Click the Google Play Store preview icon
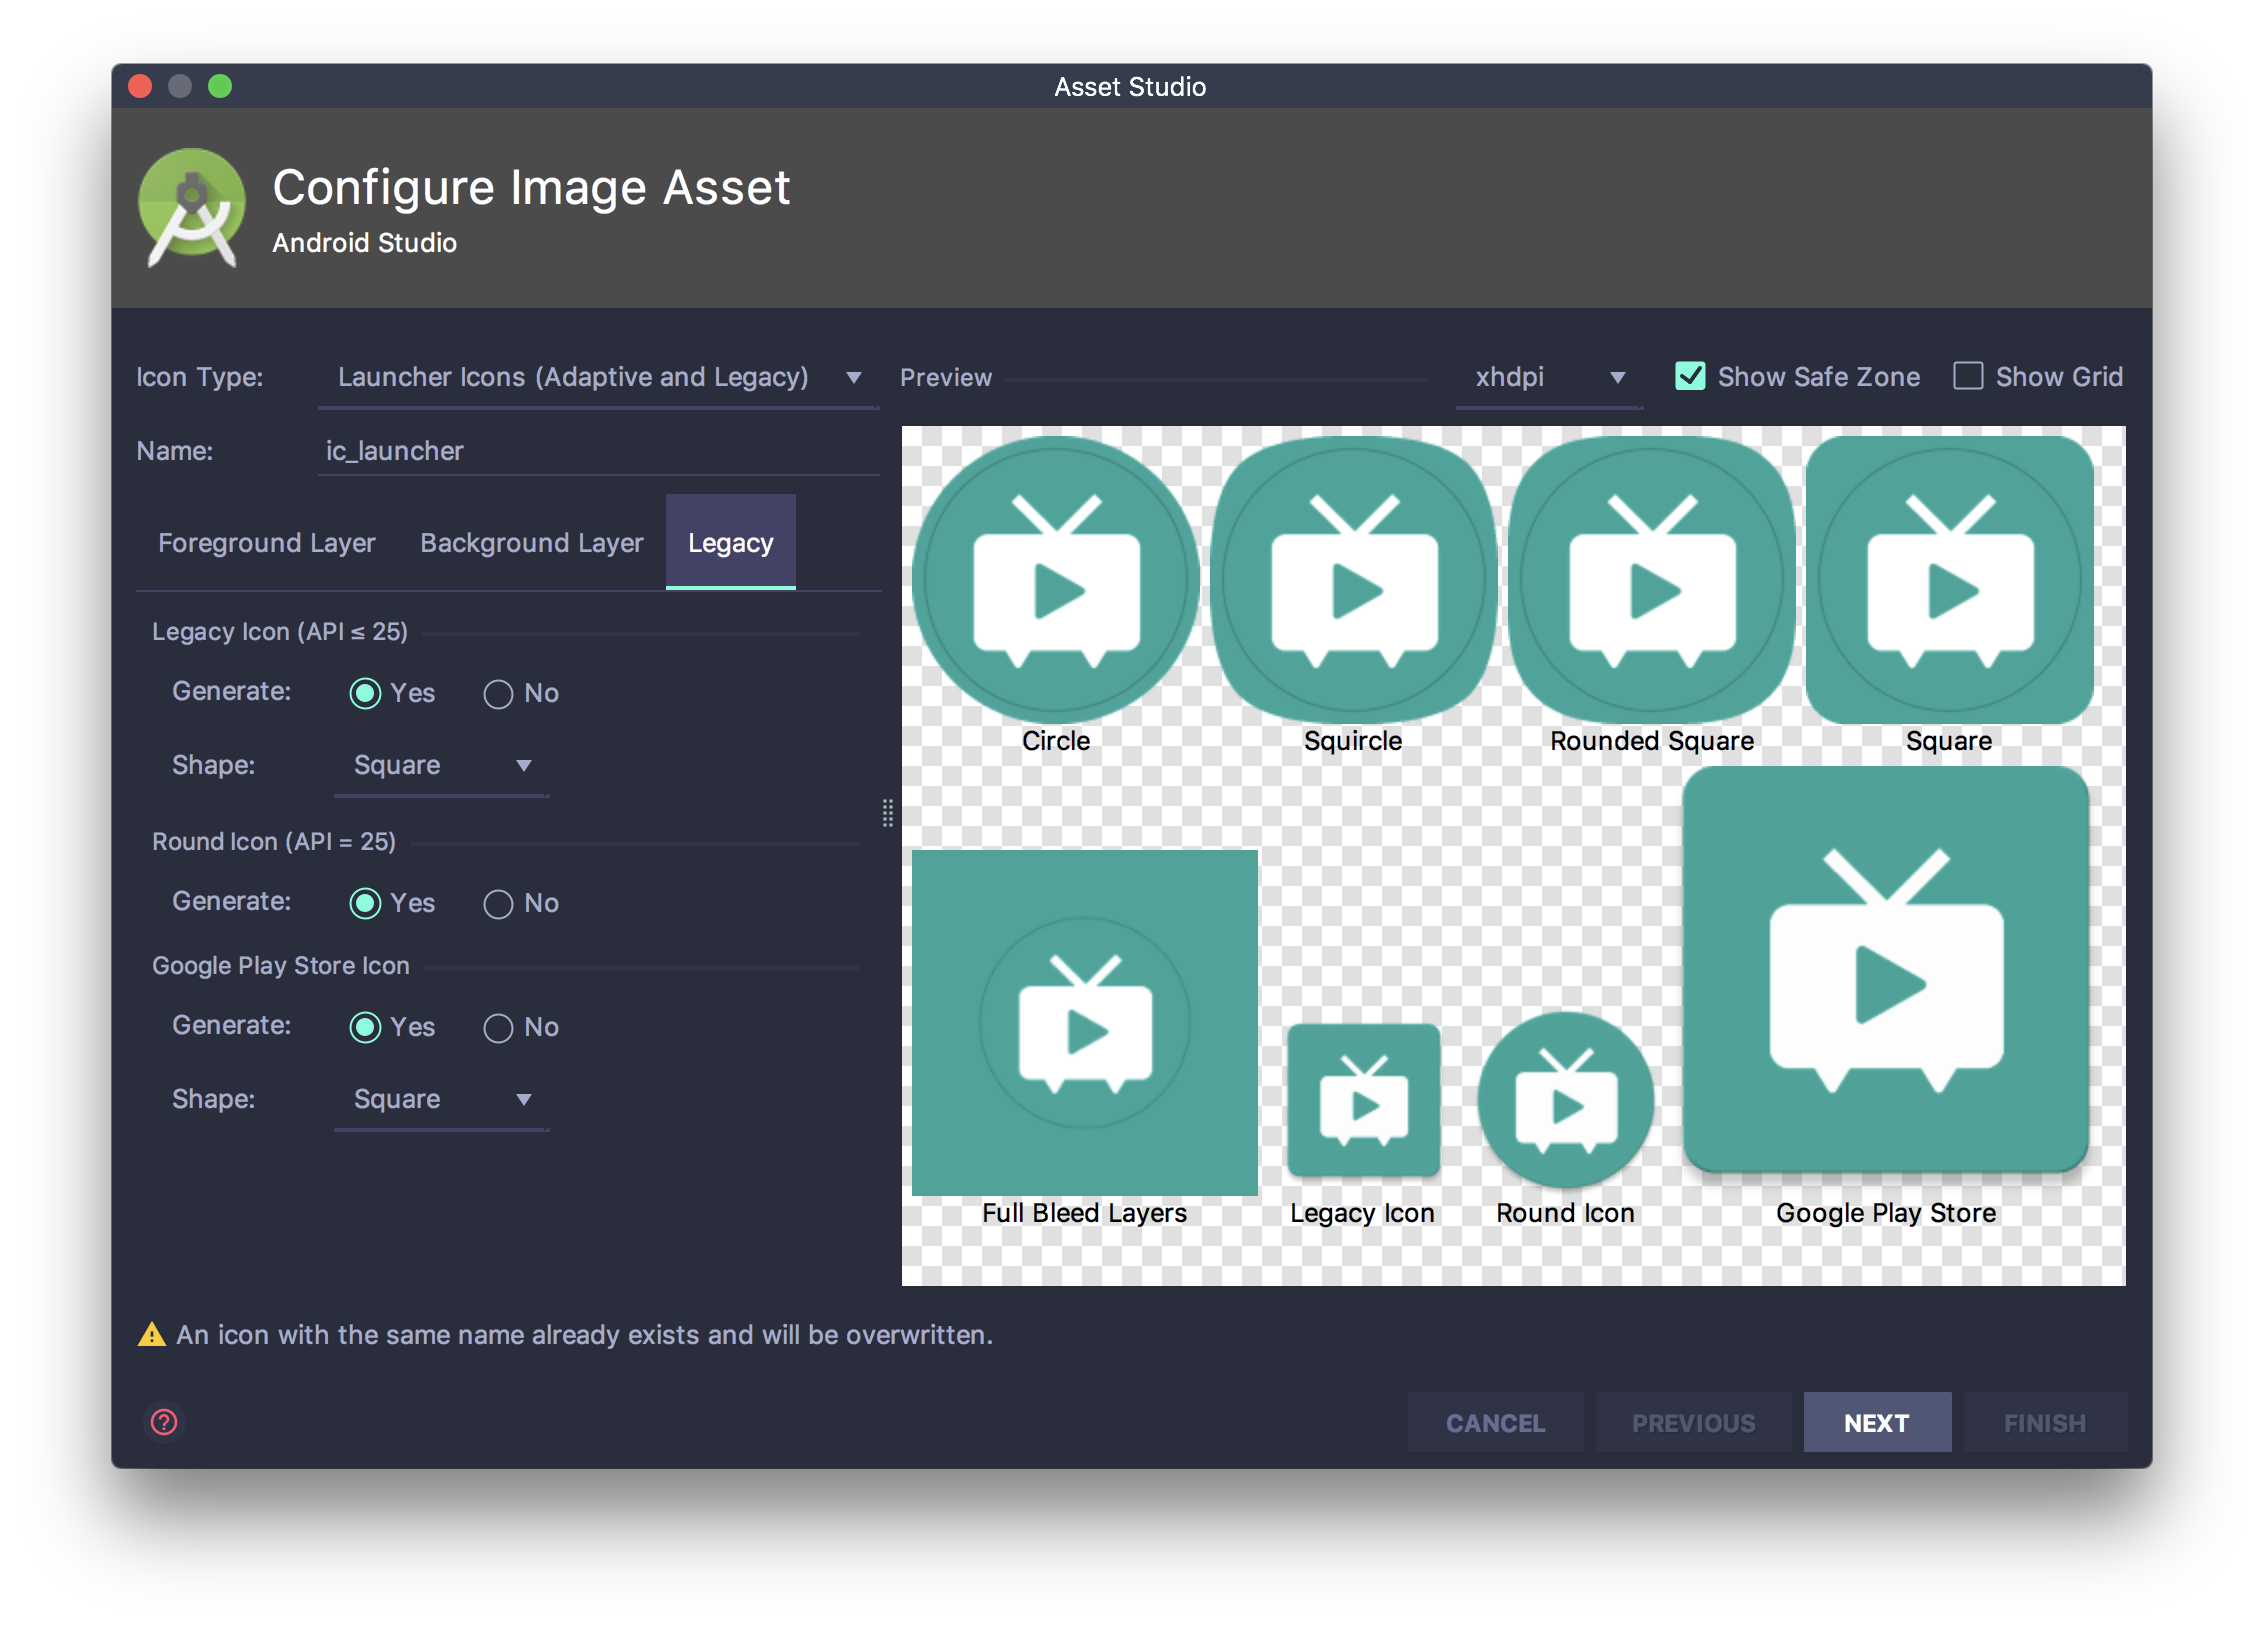This screenshot has width=2264, height=1628. pyautogui.click(x=1886, y=970)
